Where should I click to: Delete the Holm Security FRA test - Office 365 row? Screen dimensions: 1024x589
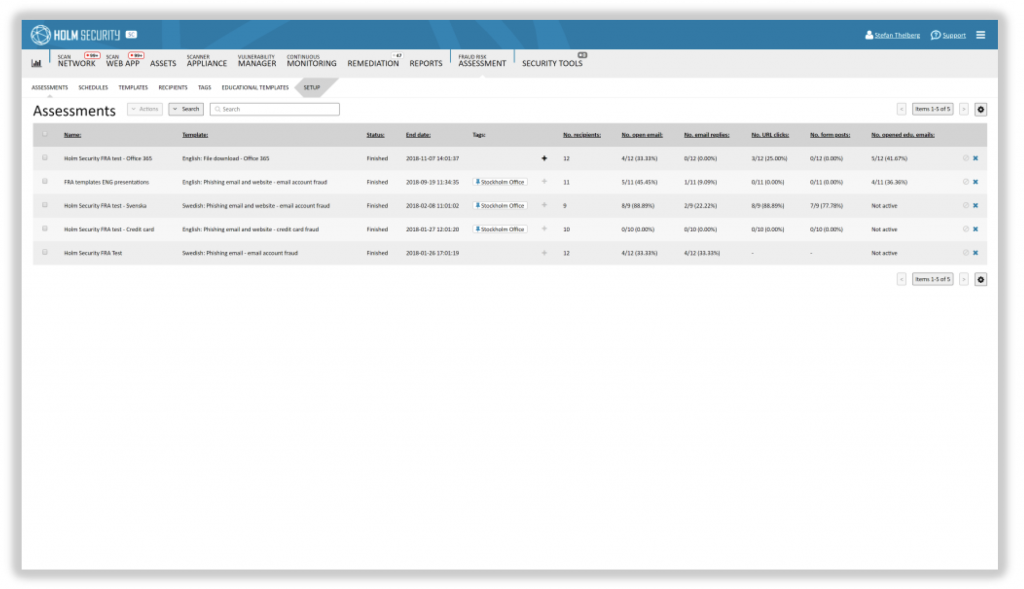[x=975, y=158]
